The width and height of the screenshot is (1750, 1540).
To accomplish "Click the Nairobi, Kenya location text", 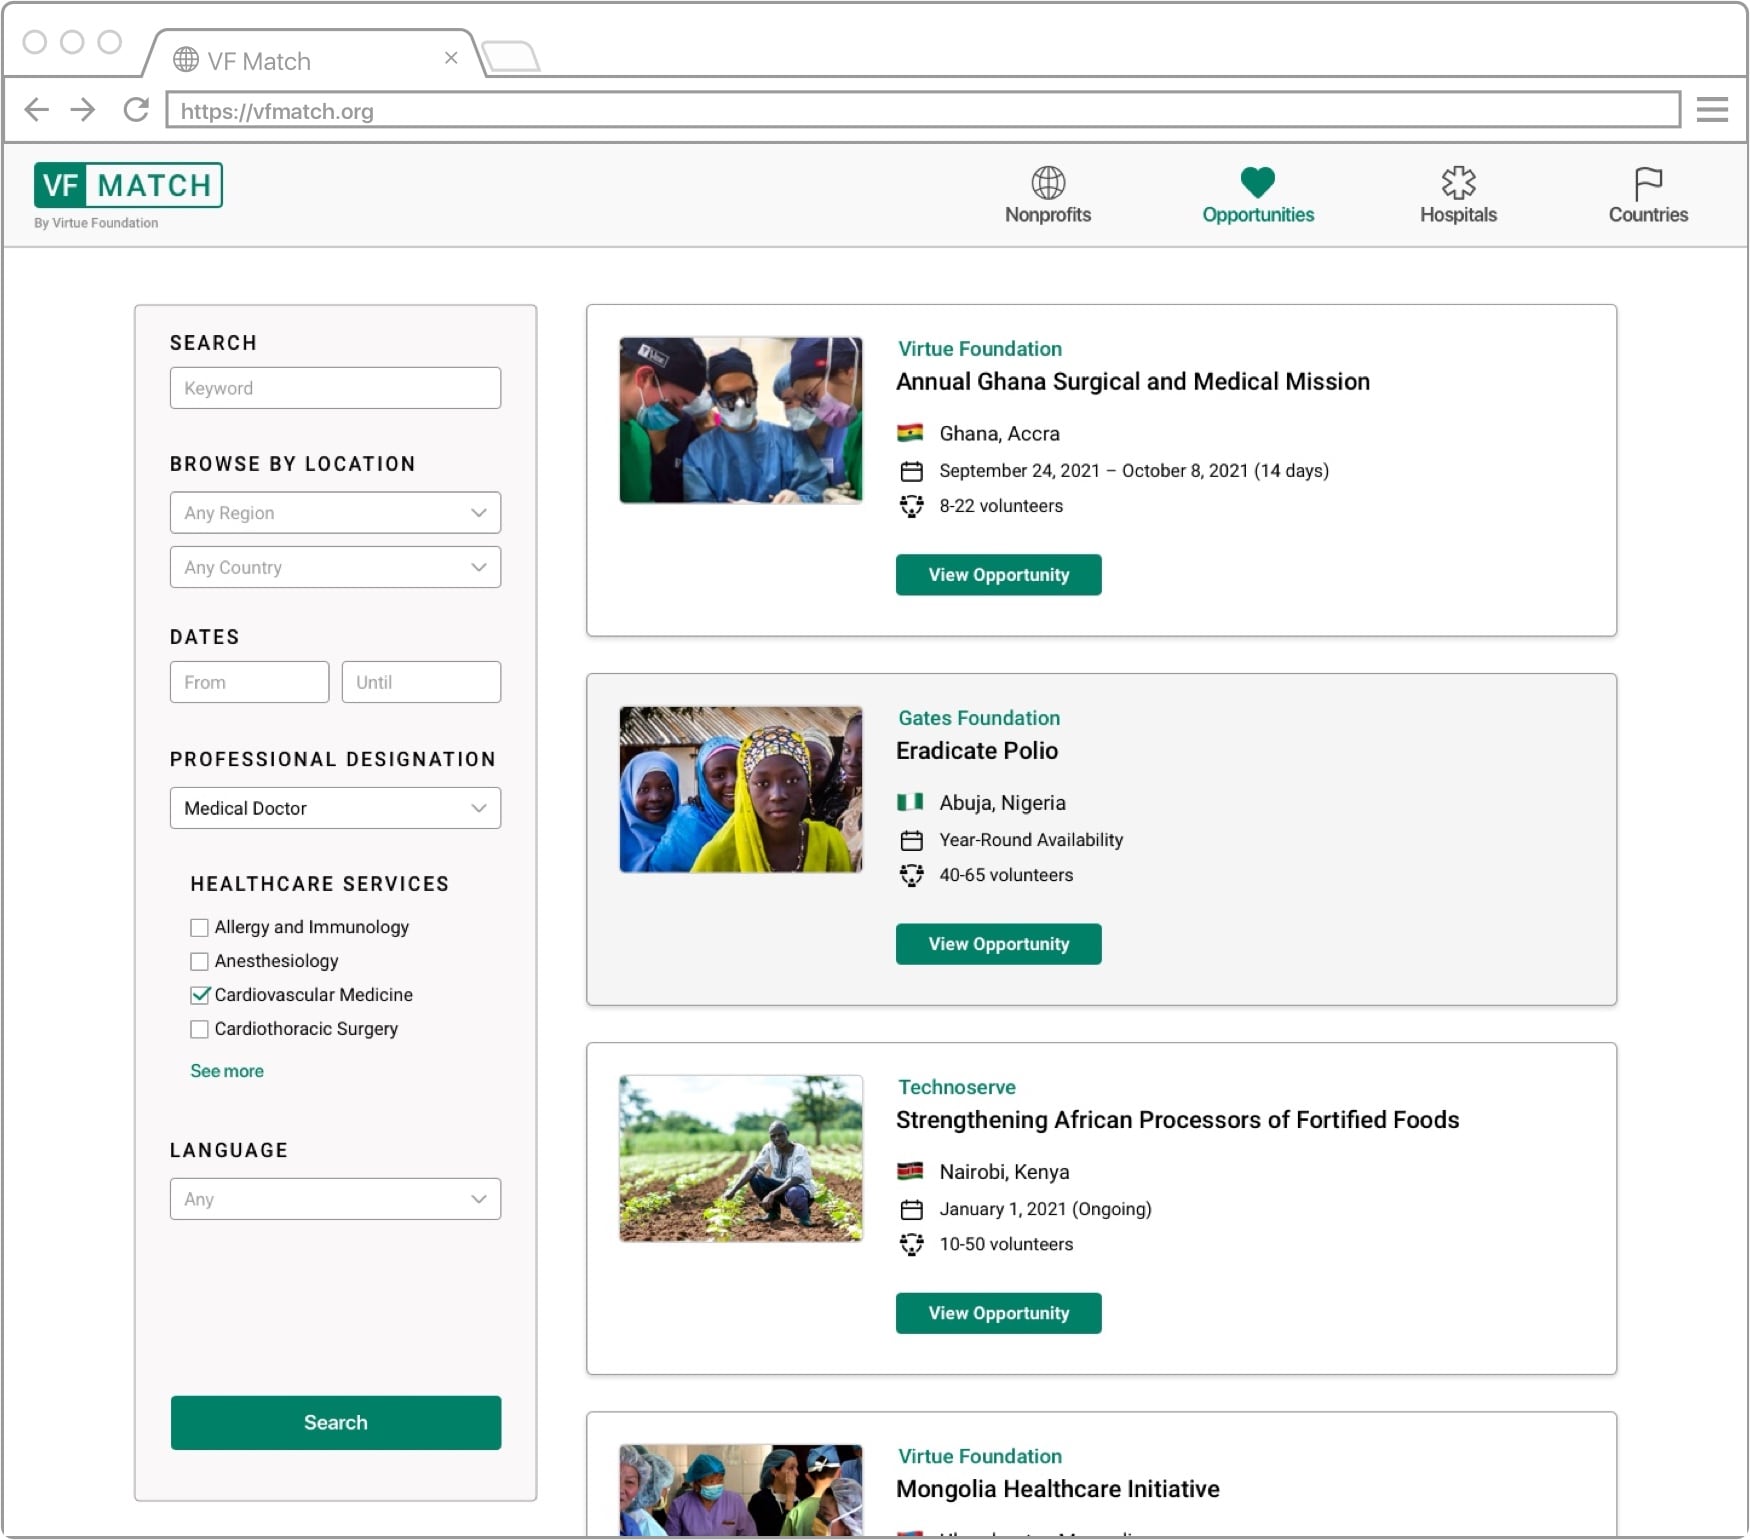I will pyautogui.click(x=1004, y=1172).
